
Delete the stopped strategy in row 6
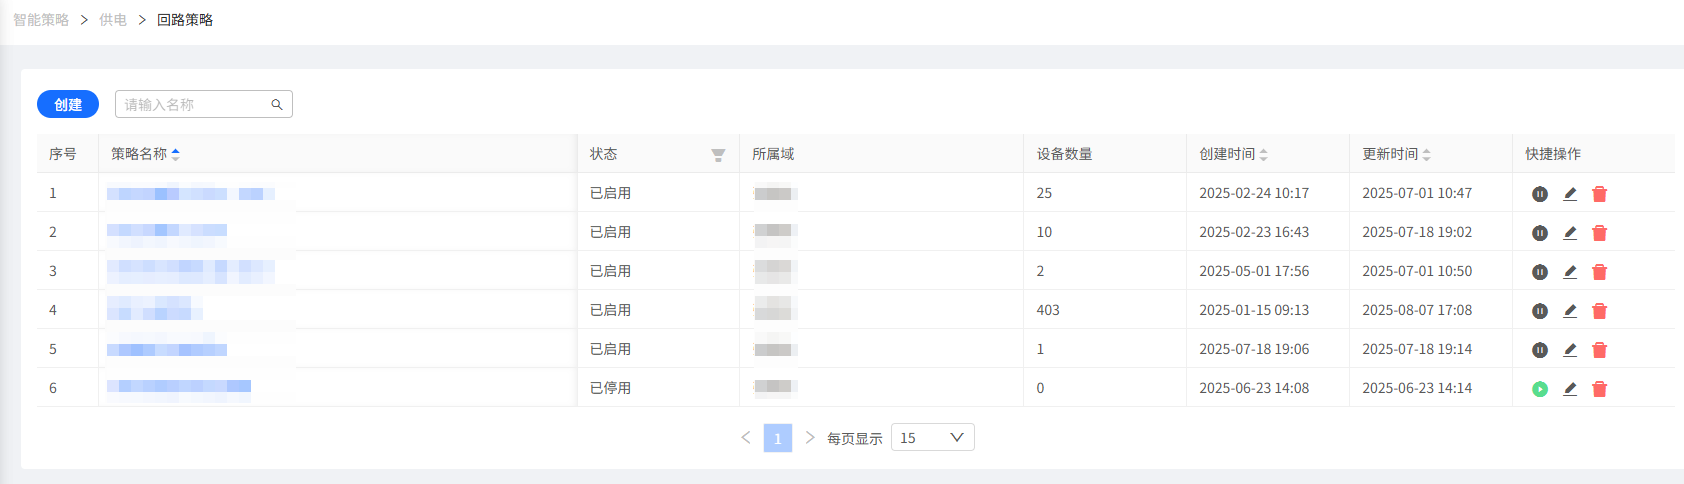[1600, 389]
